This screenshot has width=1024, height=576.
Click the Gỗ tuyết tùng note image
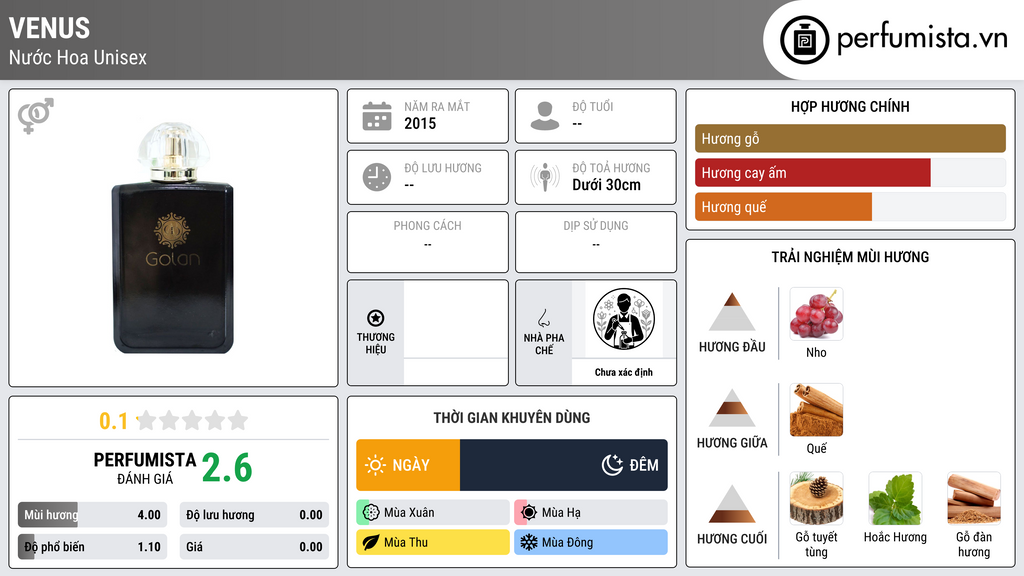pyautogui.click(x=816, y=499)
